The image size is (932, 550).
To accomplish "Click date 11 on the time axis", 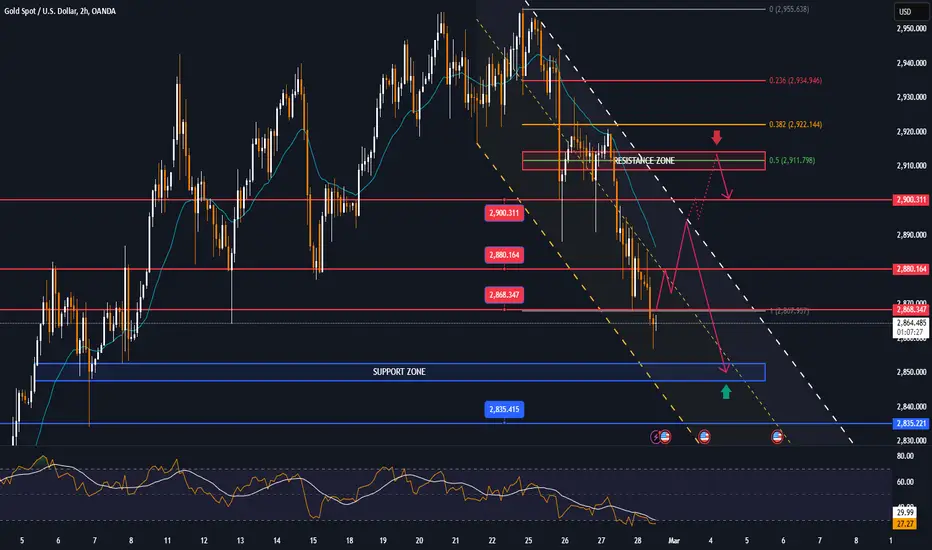I will [168, 540].
